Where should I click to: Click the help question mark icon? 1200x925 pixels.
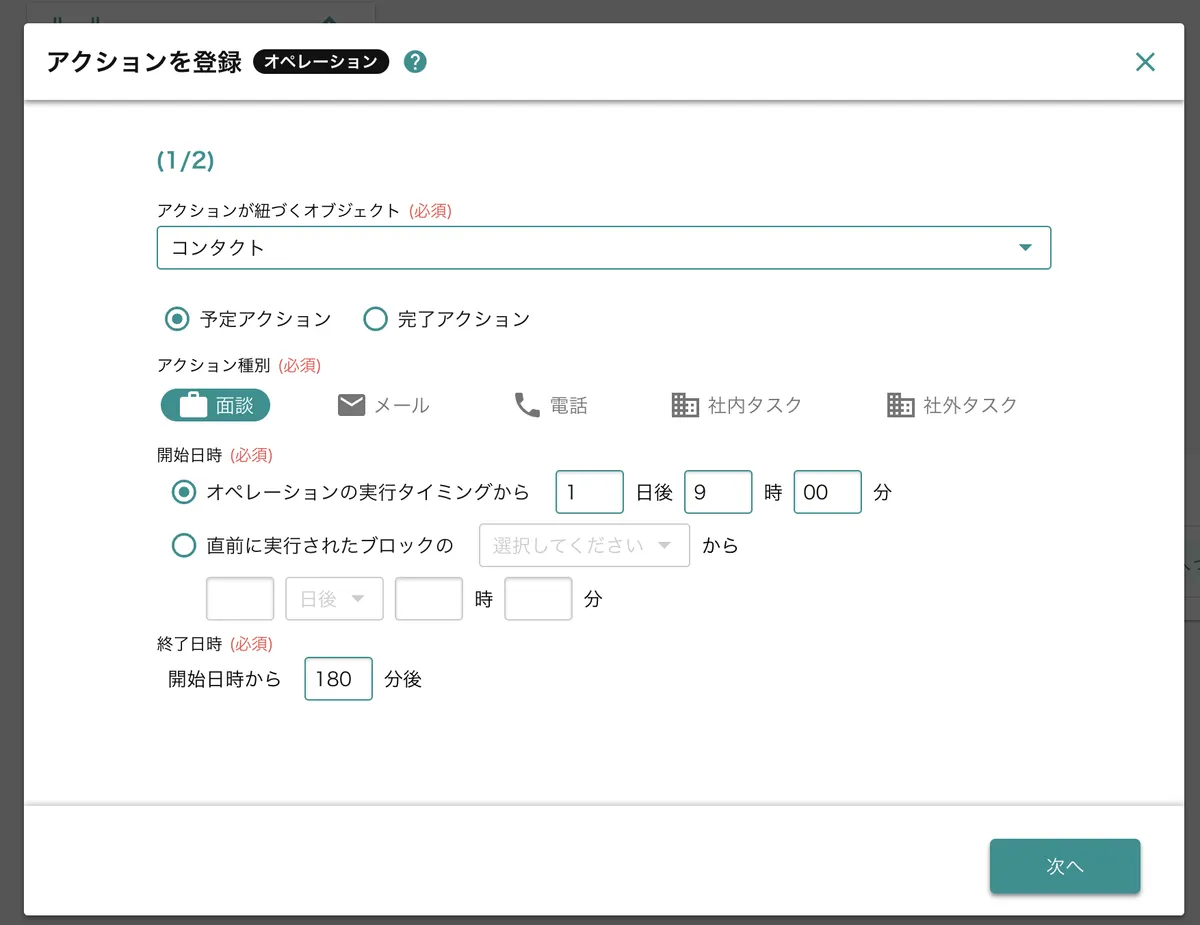coord(415,62)
